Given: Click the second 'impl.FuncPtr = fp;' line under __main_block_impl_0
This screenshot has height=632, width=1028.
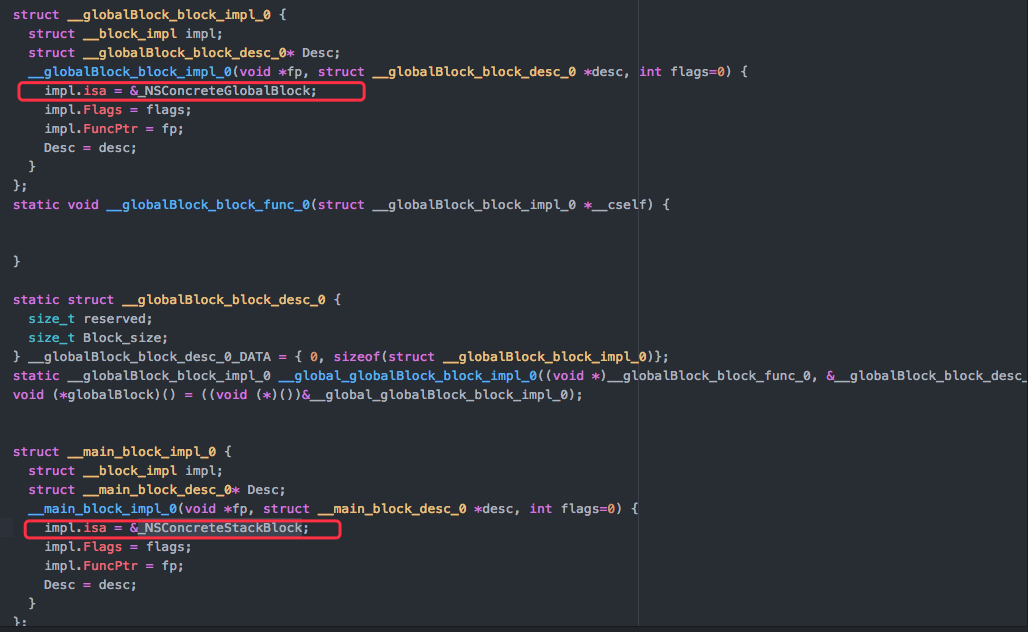Looking at the screenshot, I should pyautogui.click(x=114, y=566).
